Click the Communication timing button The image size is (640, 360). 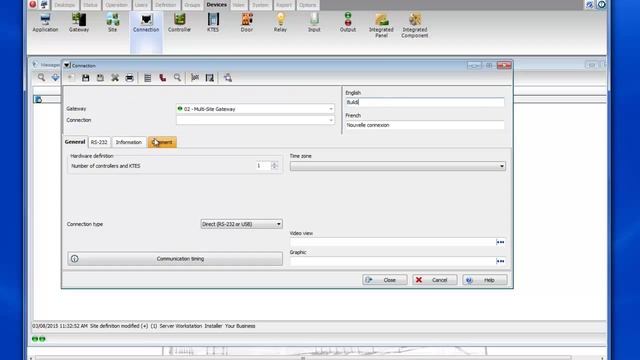click(175, 259)
